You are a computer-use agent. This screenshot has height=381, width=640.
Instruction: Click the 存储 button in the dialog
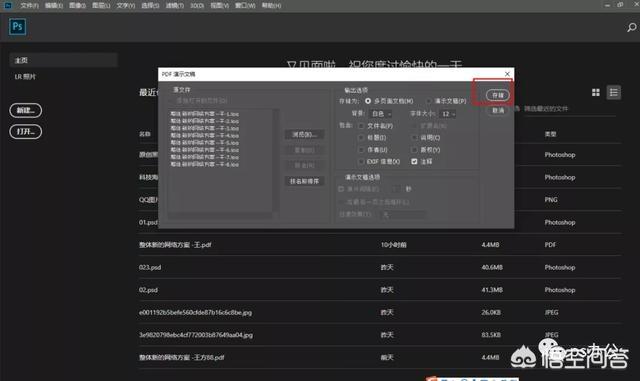tap(498, 95)
